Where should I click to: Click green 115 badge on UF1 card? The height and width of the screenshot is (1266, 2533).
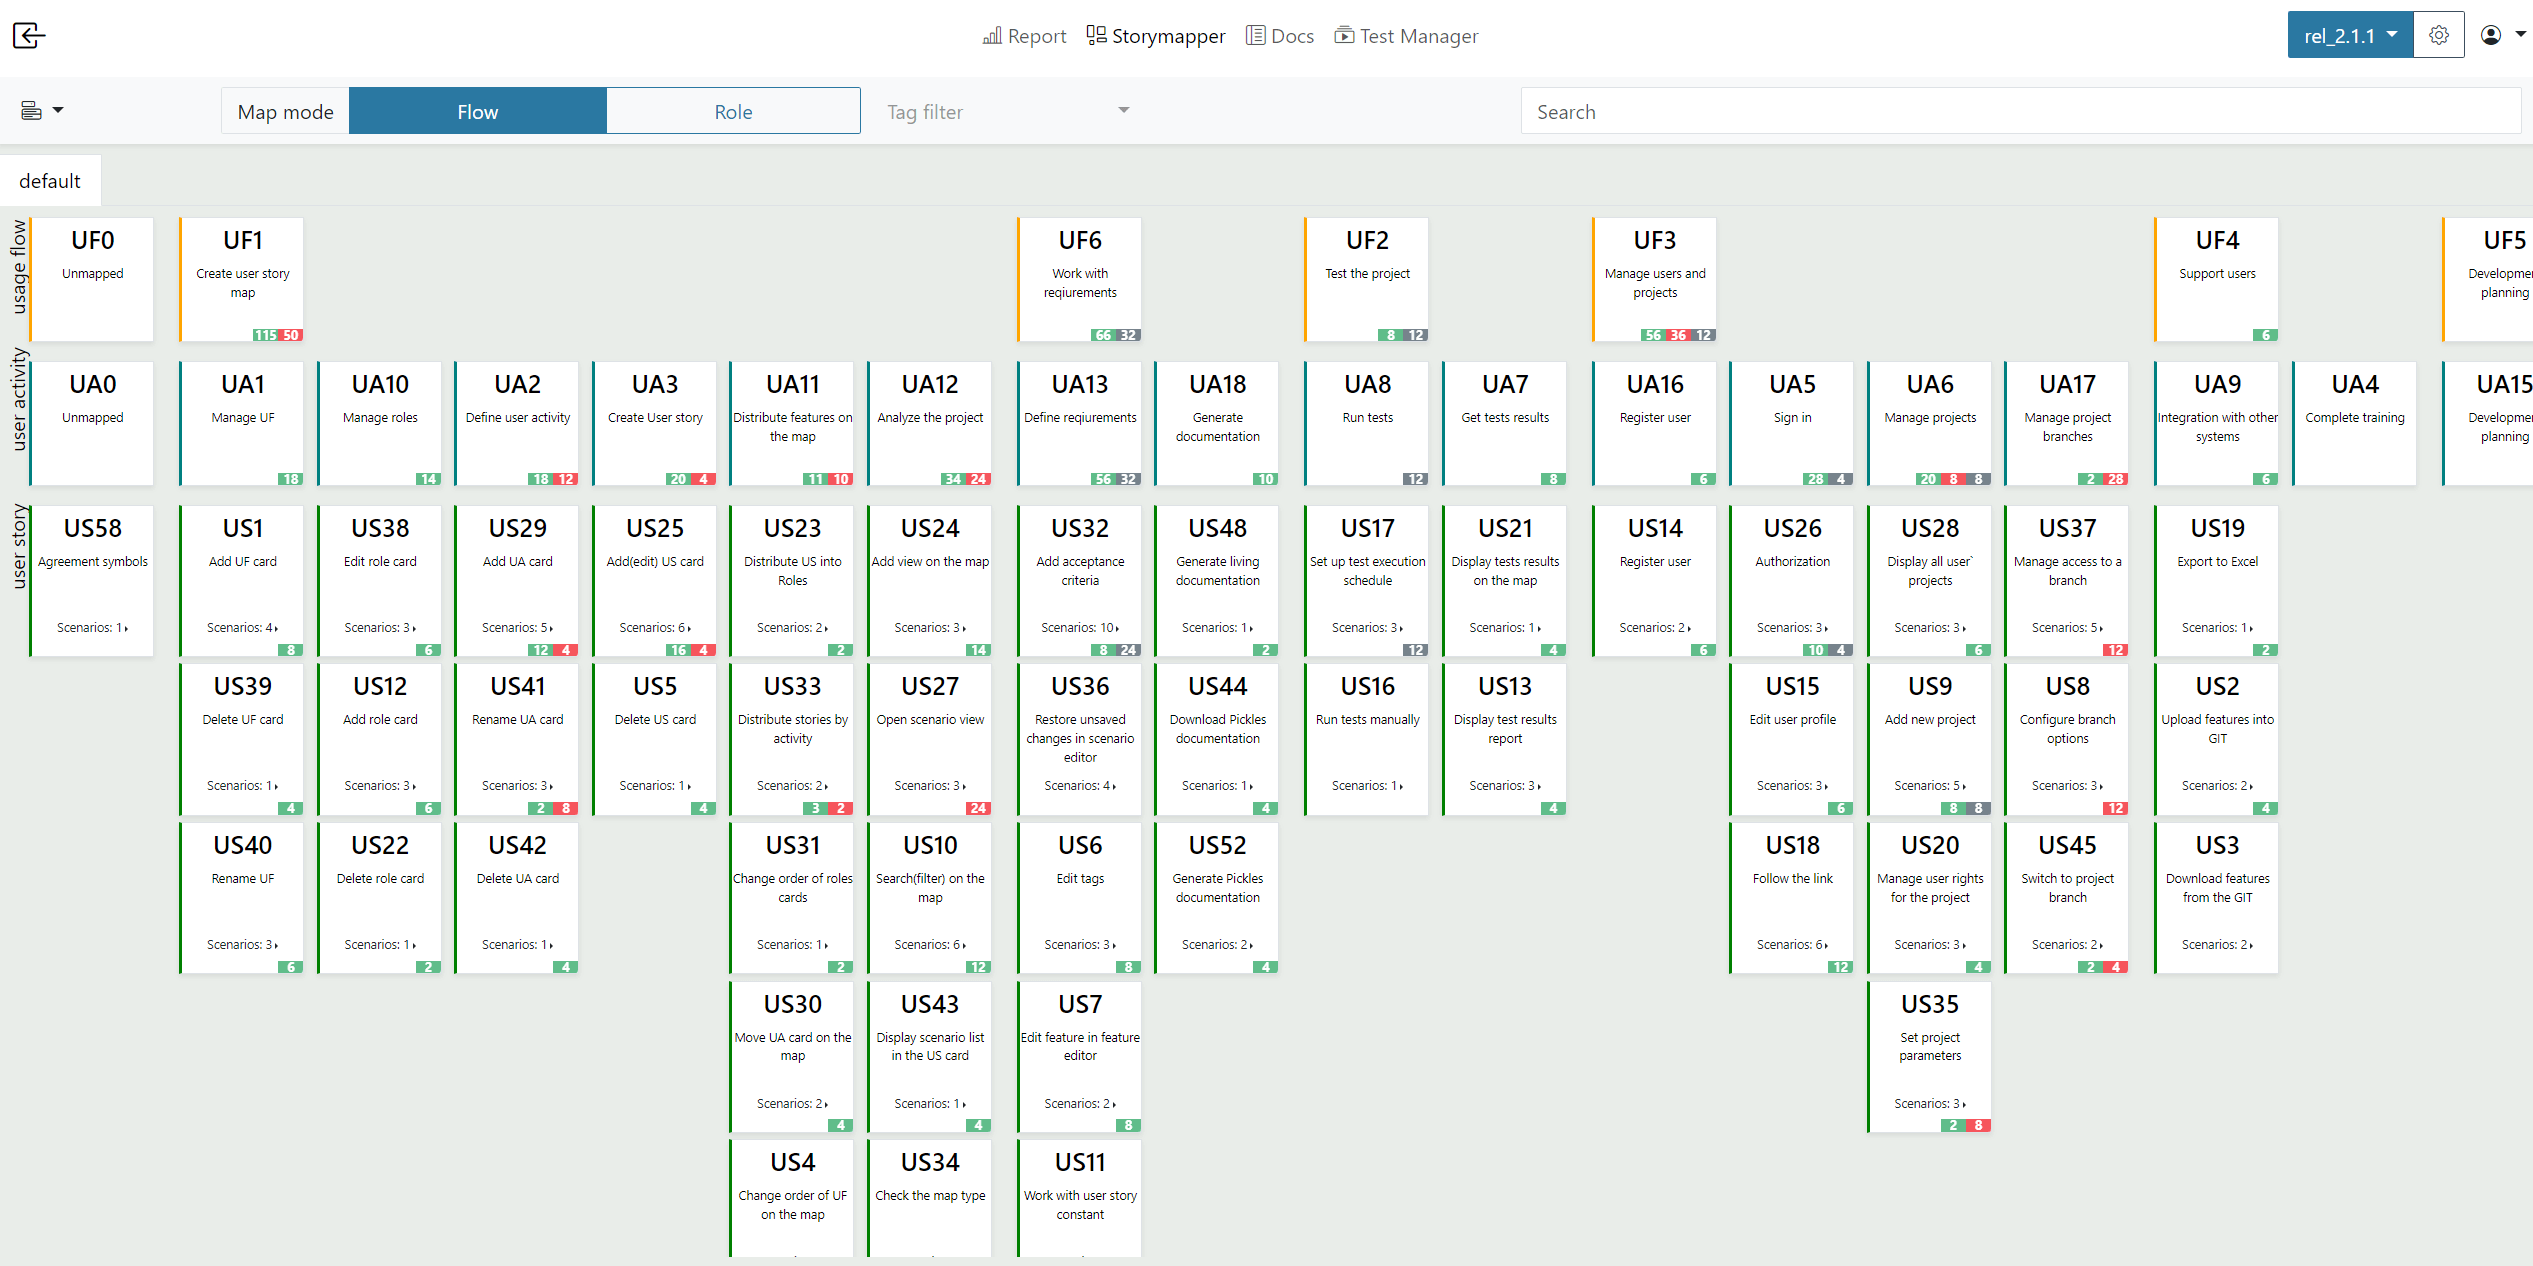[265, 336]
